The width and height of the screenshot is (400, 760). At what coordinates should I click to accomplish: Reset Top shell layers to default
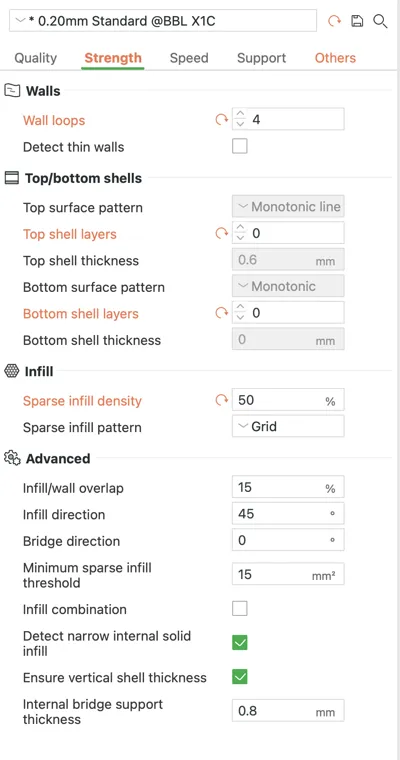(222, 234)
